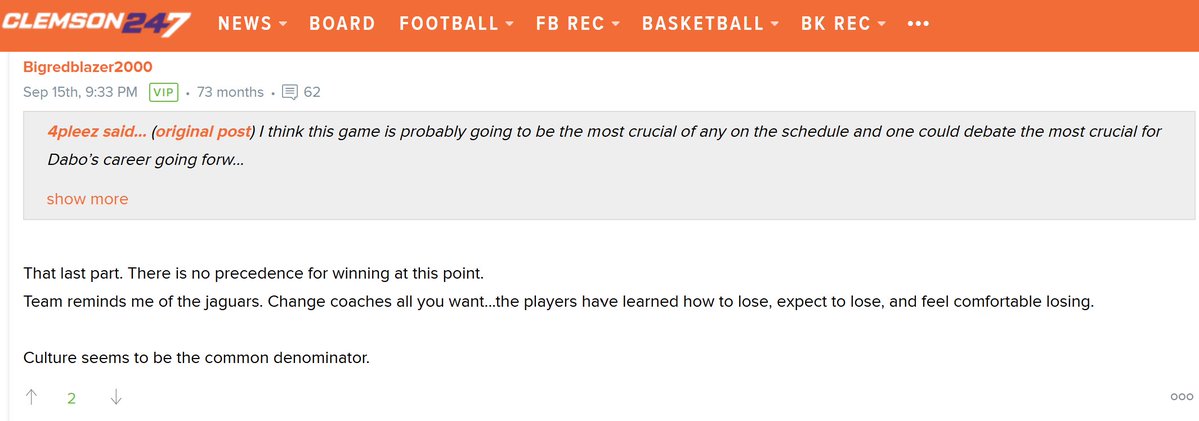Click the vote score number 2
Image resolution: width=1199 pixels, height=421 pixels.
point(72,398)
